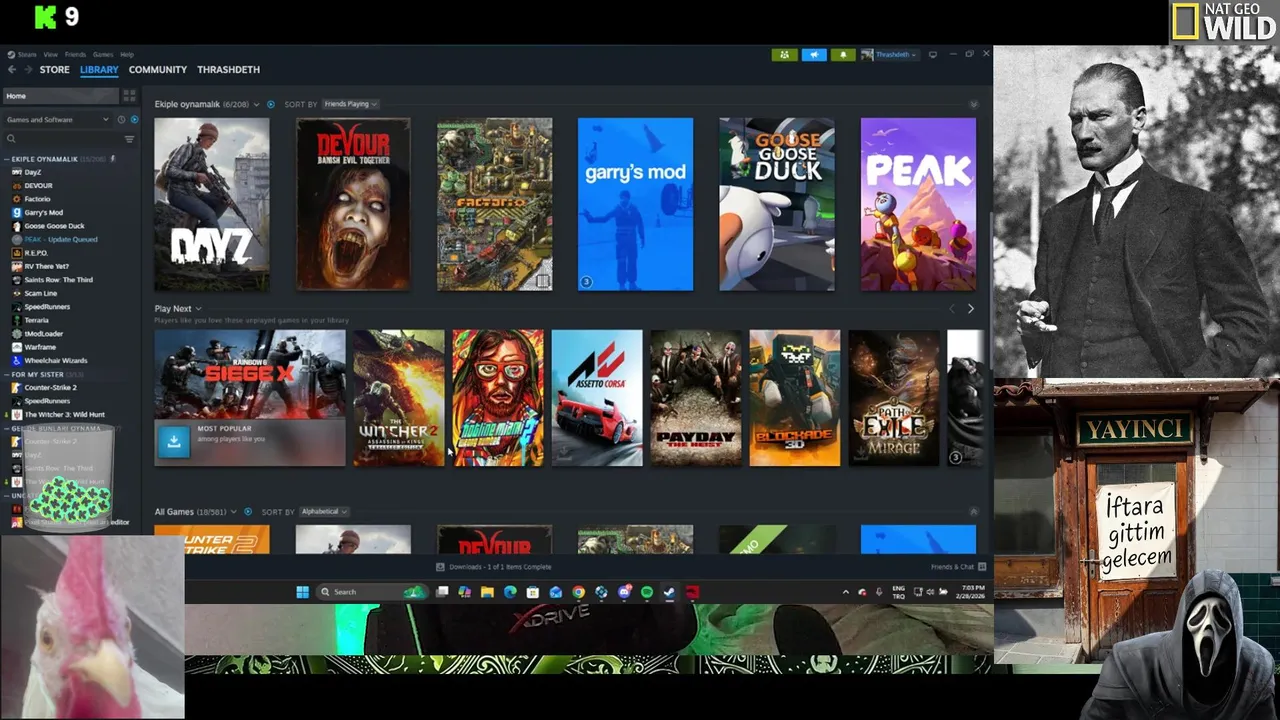Open the collections grid view icon
1280x720 pixels.
coord(129,95)
